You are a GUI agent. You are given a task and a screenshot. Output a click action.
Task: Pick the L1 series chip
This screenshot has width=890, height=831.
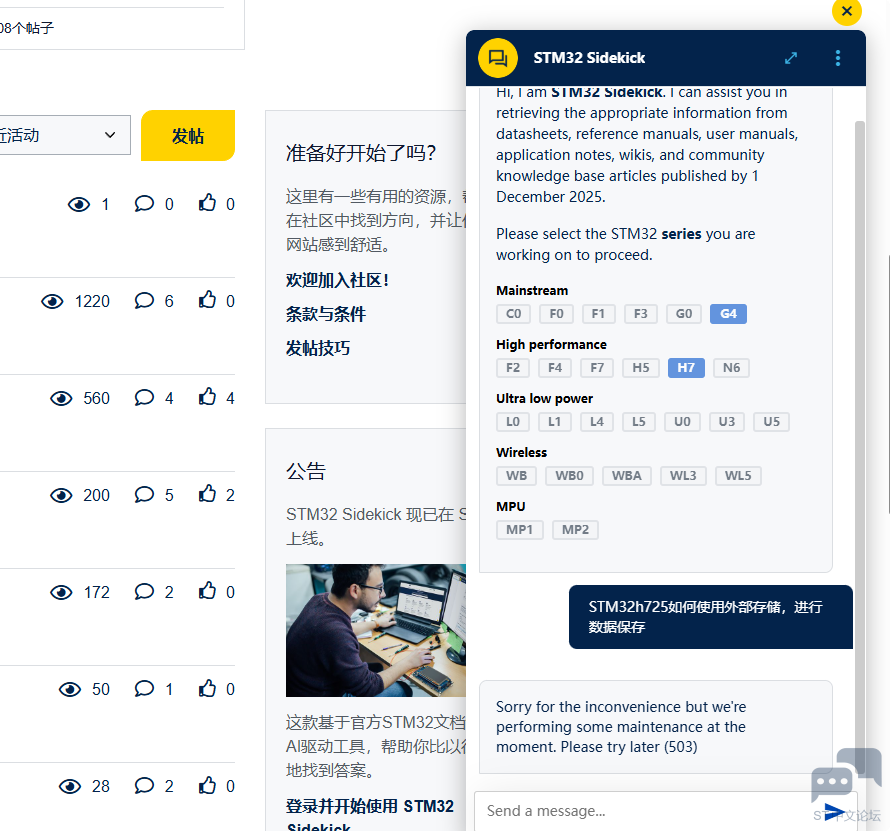tap(555, 422)
